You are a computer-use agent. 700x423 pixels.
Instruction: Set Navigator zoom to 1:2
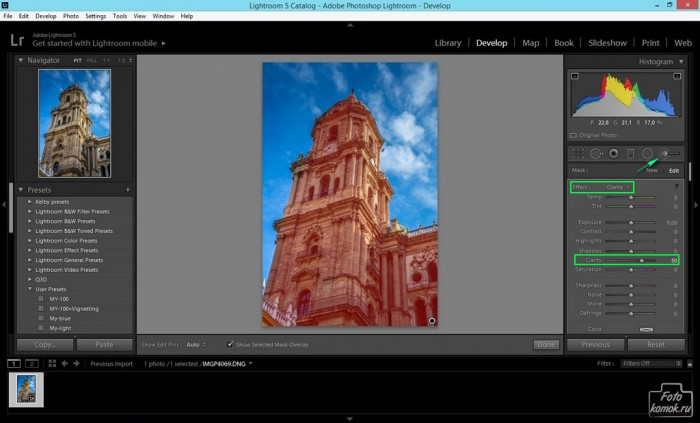121,60
